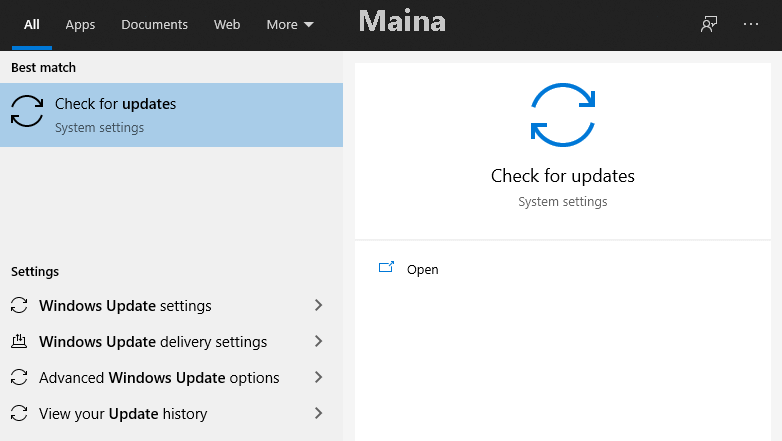The image size is (782, 441).
Task: Open Windows Update delivery settings result
Action: pyautogui.click(x=171, y=341)
